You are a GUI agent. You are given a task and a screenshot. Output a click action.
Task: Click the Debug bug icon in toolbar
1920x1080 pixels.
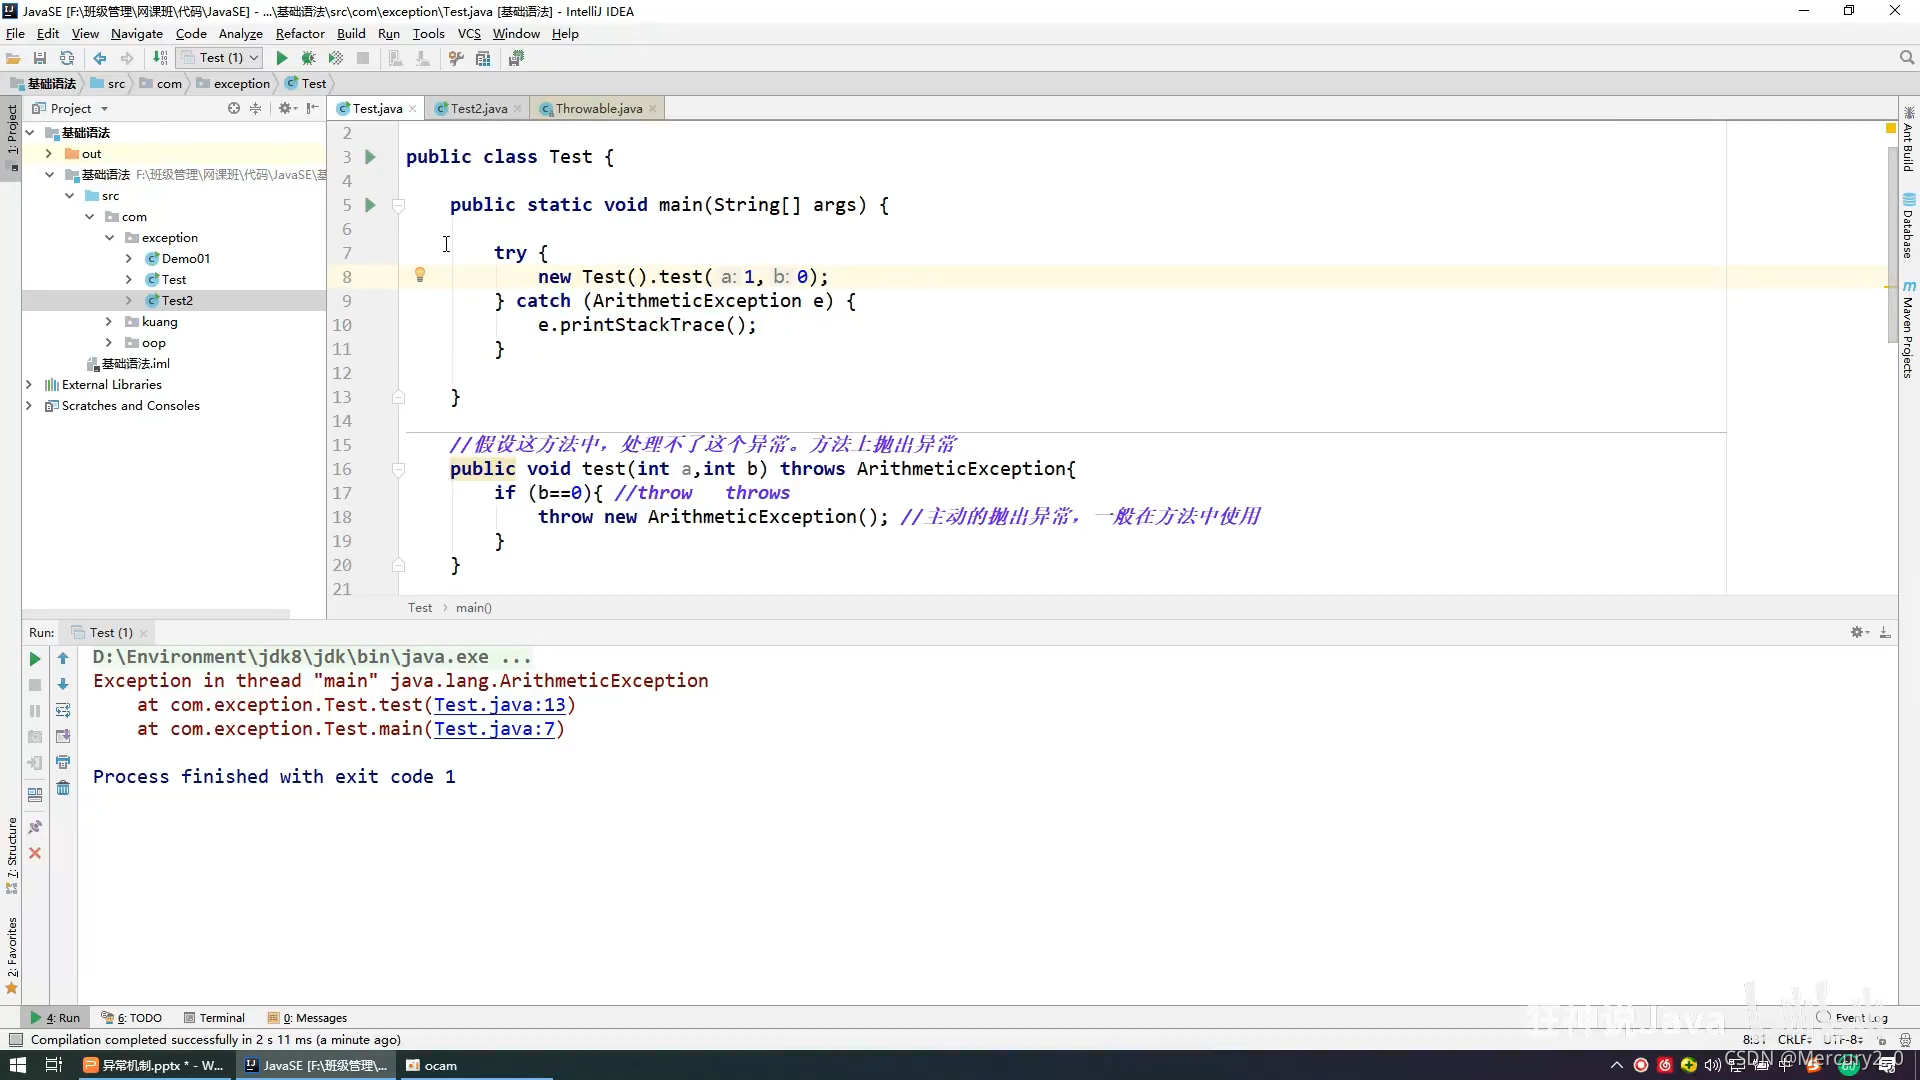coord(309,58)
